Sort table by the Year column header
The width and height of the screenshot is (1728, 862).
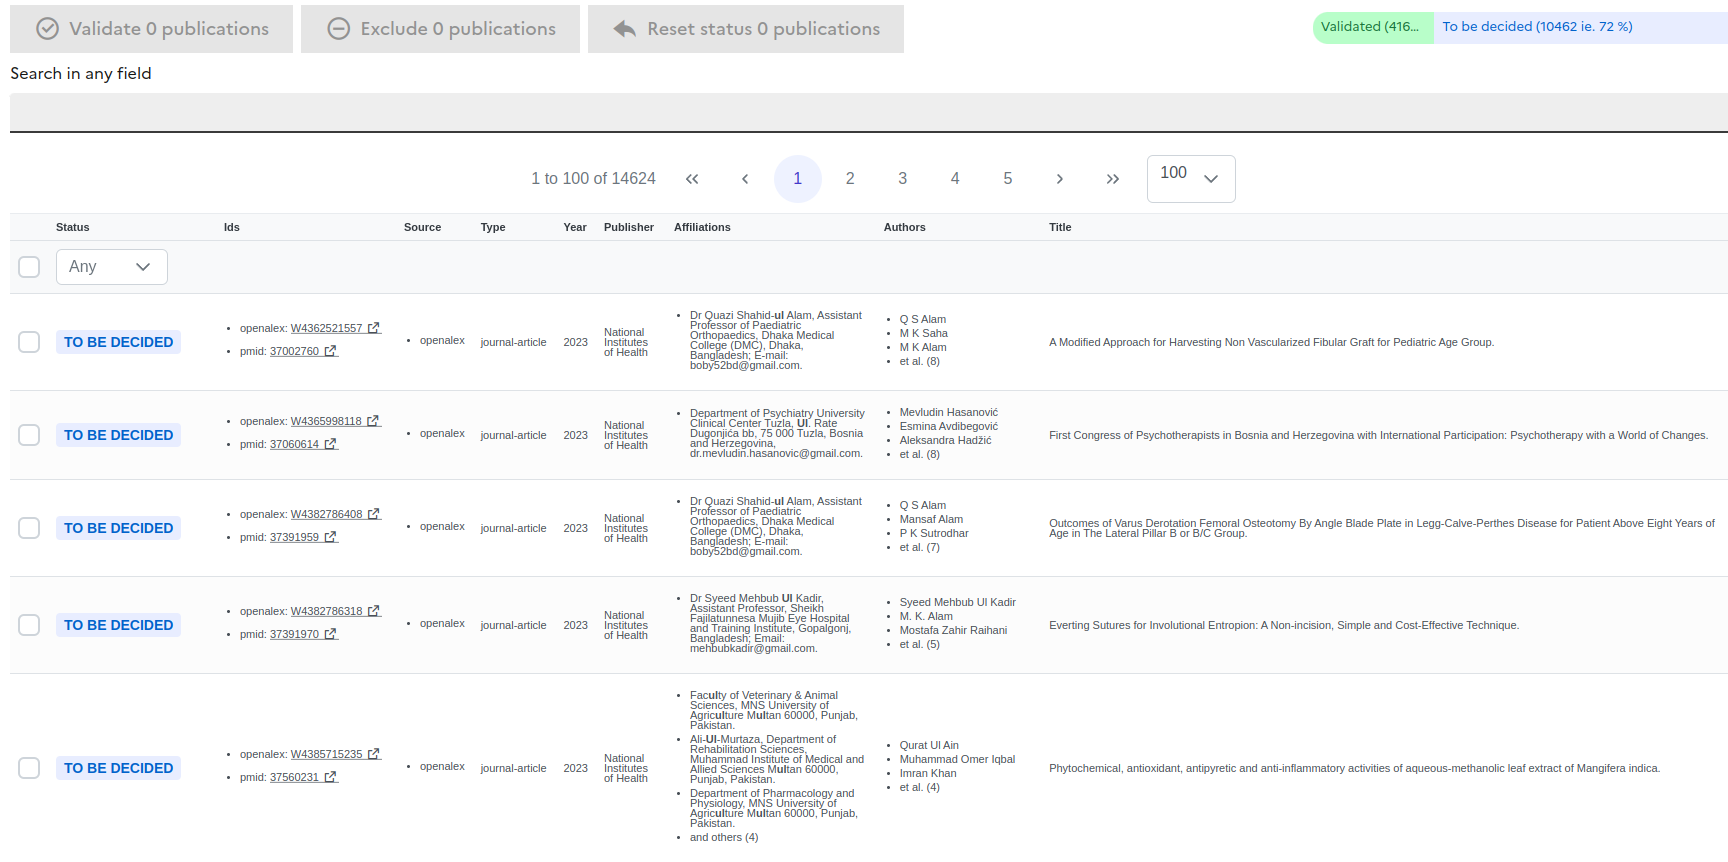[574, 227]
